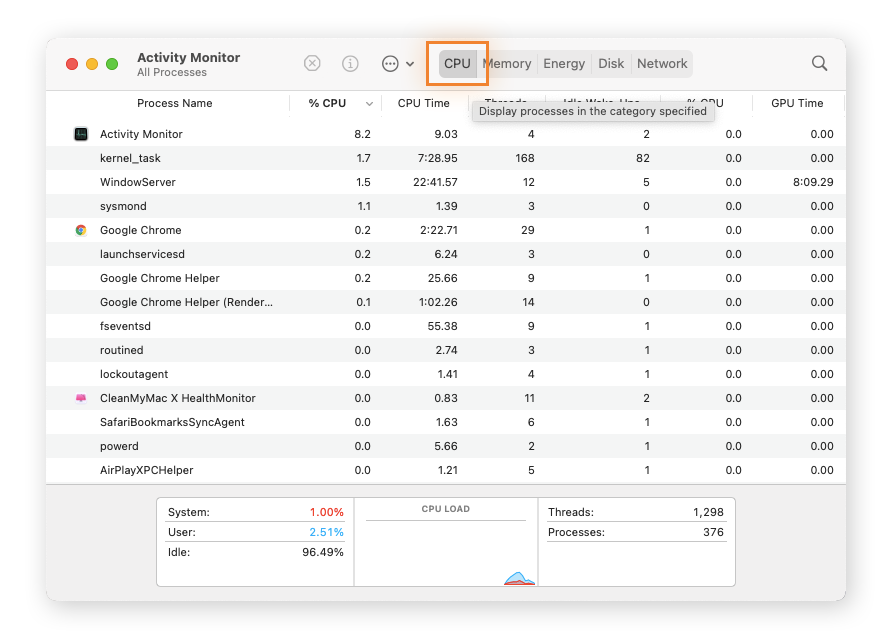Switch to the Network tab
Viewport: 891px width, 643px height.
tap(662, 63)
